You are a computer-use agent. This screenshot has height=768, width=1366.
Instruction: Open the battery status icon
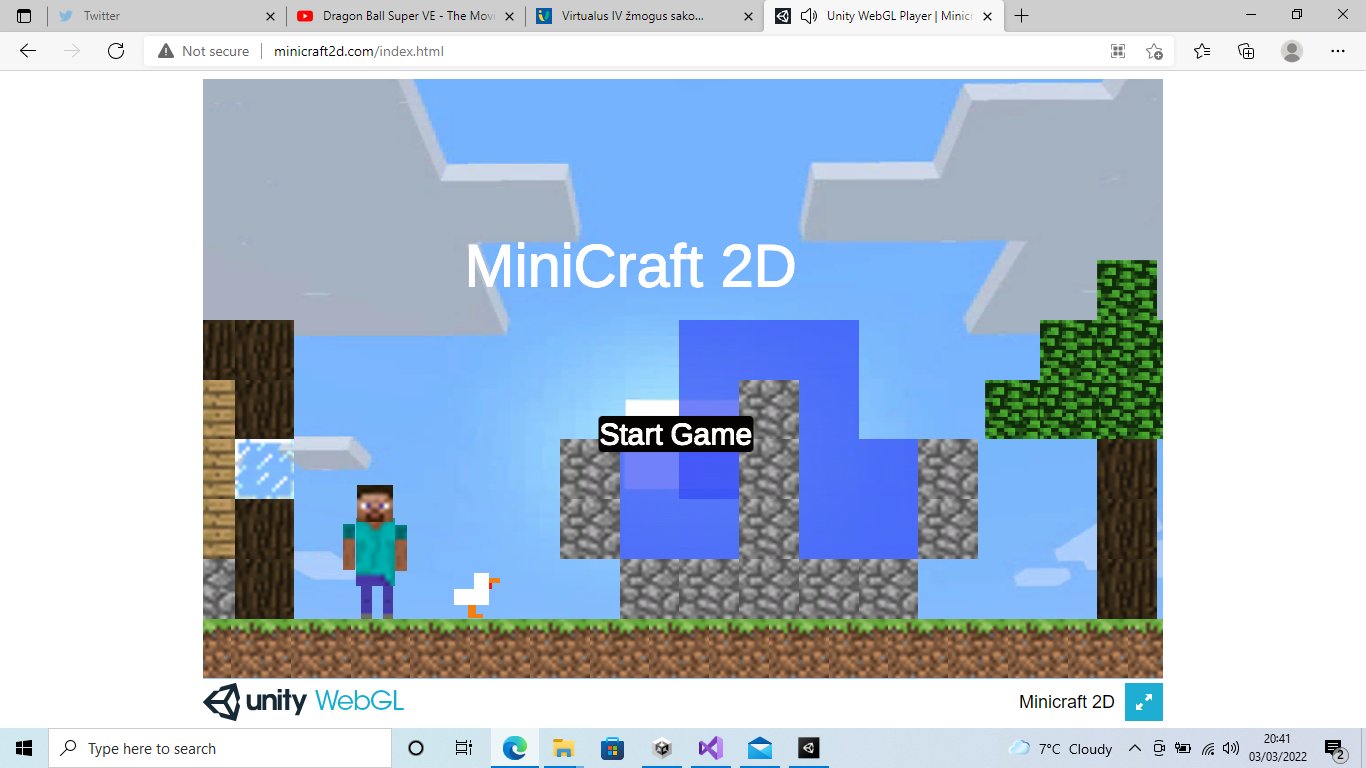click(1184, 748)
